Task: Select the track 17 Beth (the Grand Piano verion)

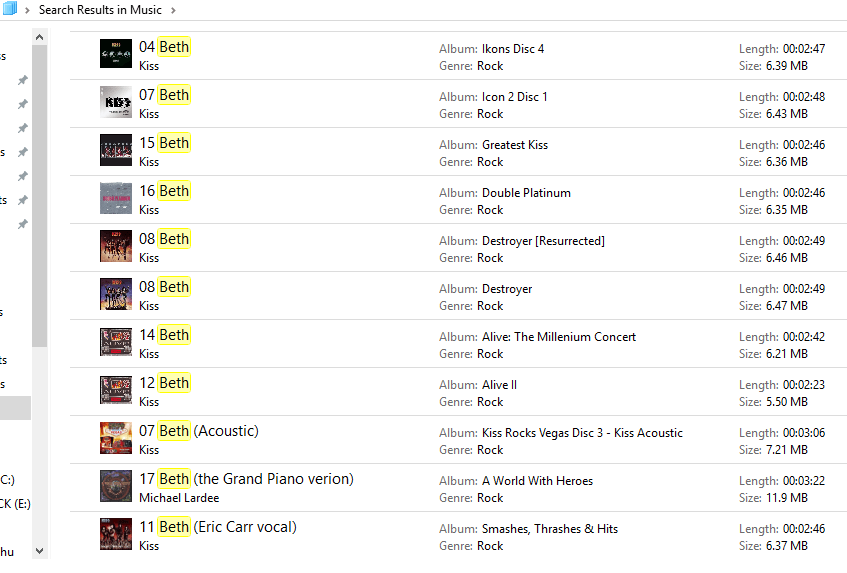Action: click(246, 479)
